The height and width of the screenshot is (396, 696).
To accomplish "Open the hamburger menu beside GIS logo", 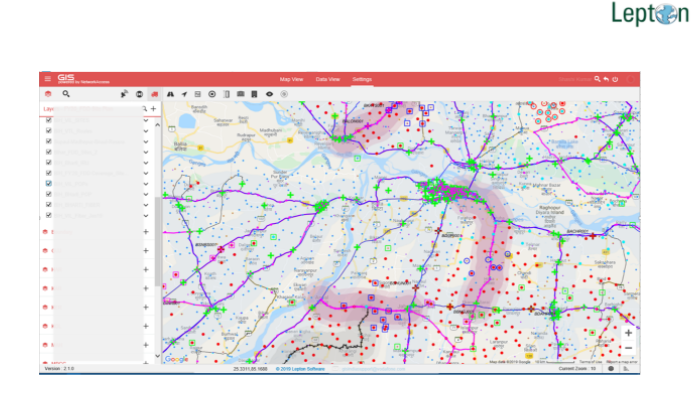I will [47, 79].
